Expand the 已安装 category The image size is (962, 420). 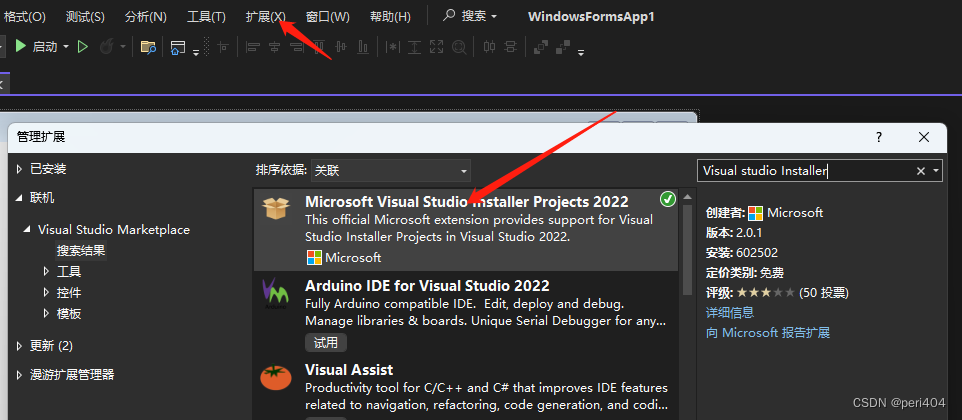[x=19, y=169]
